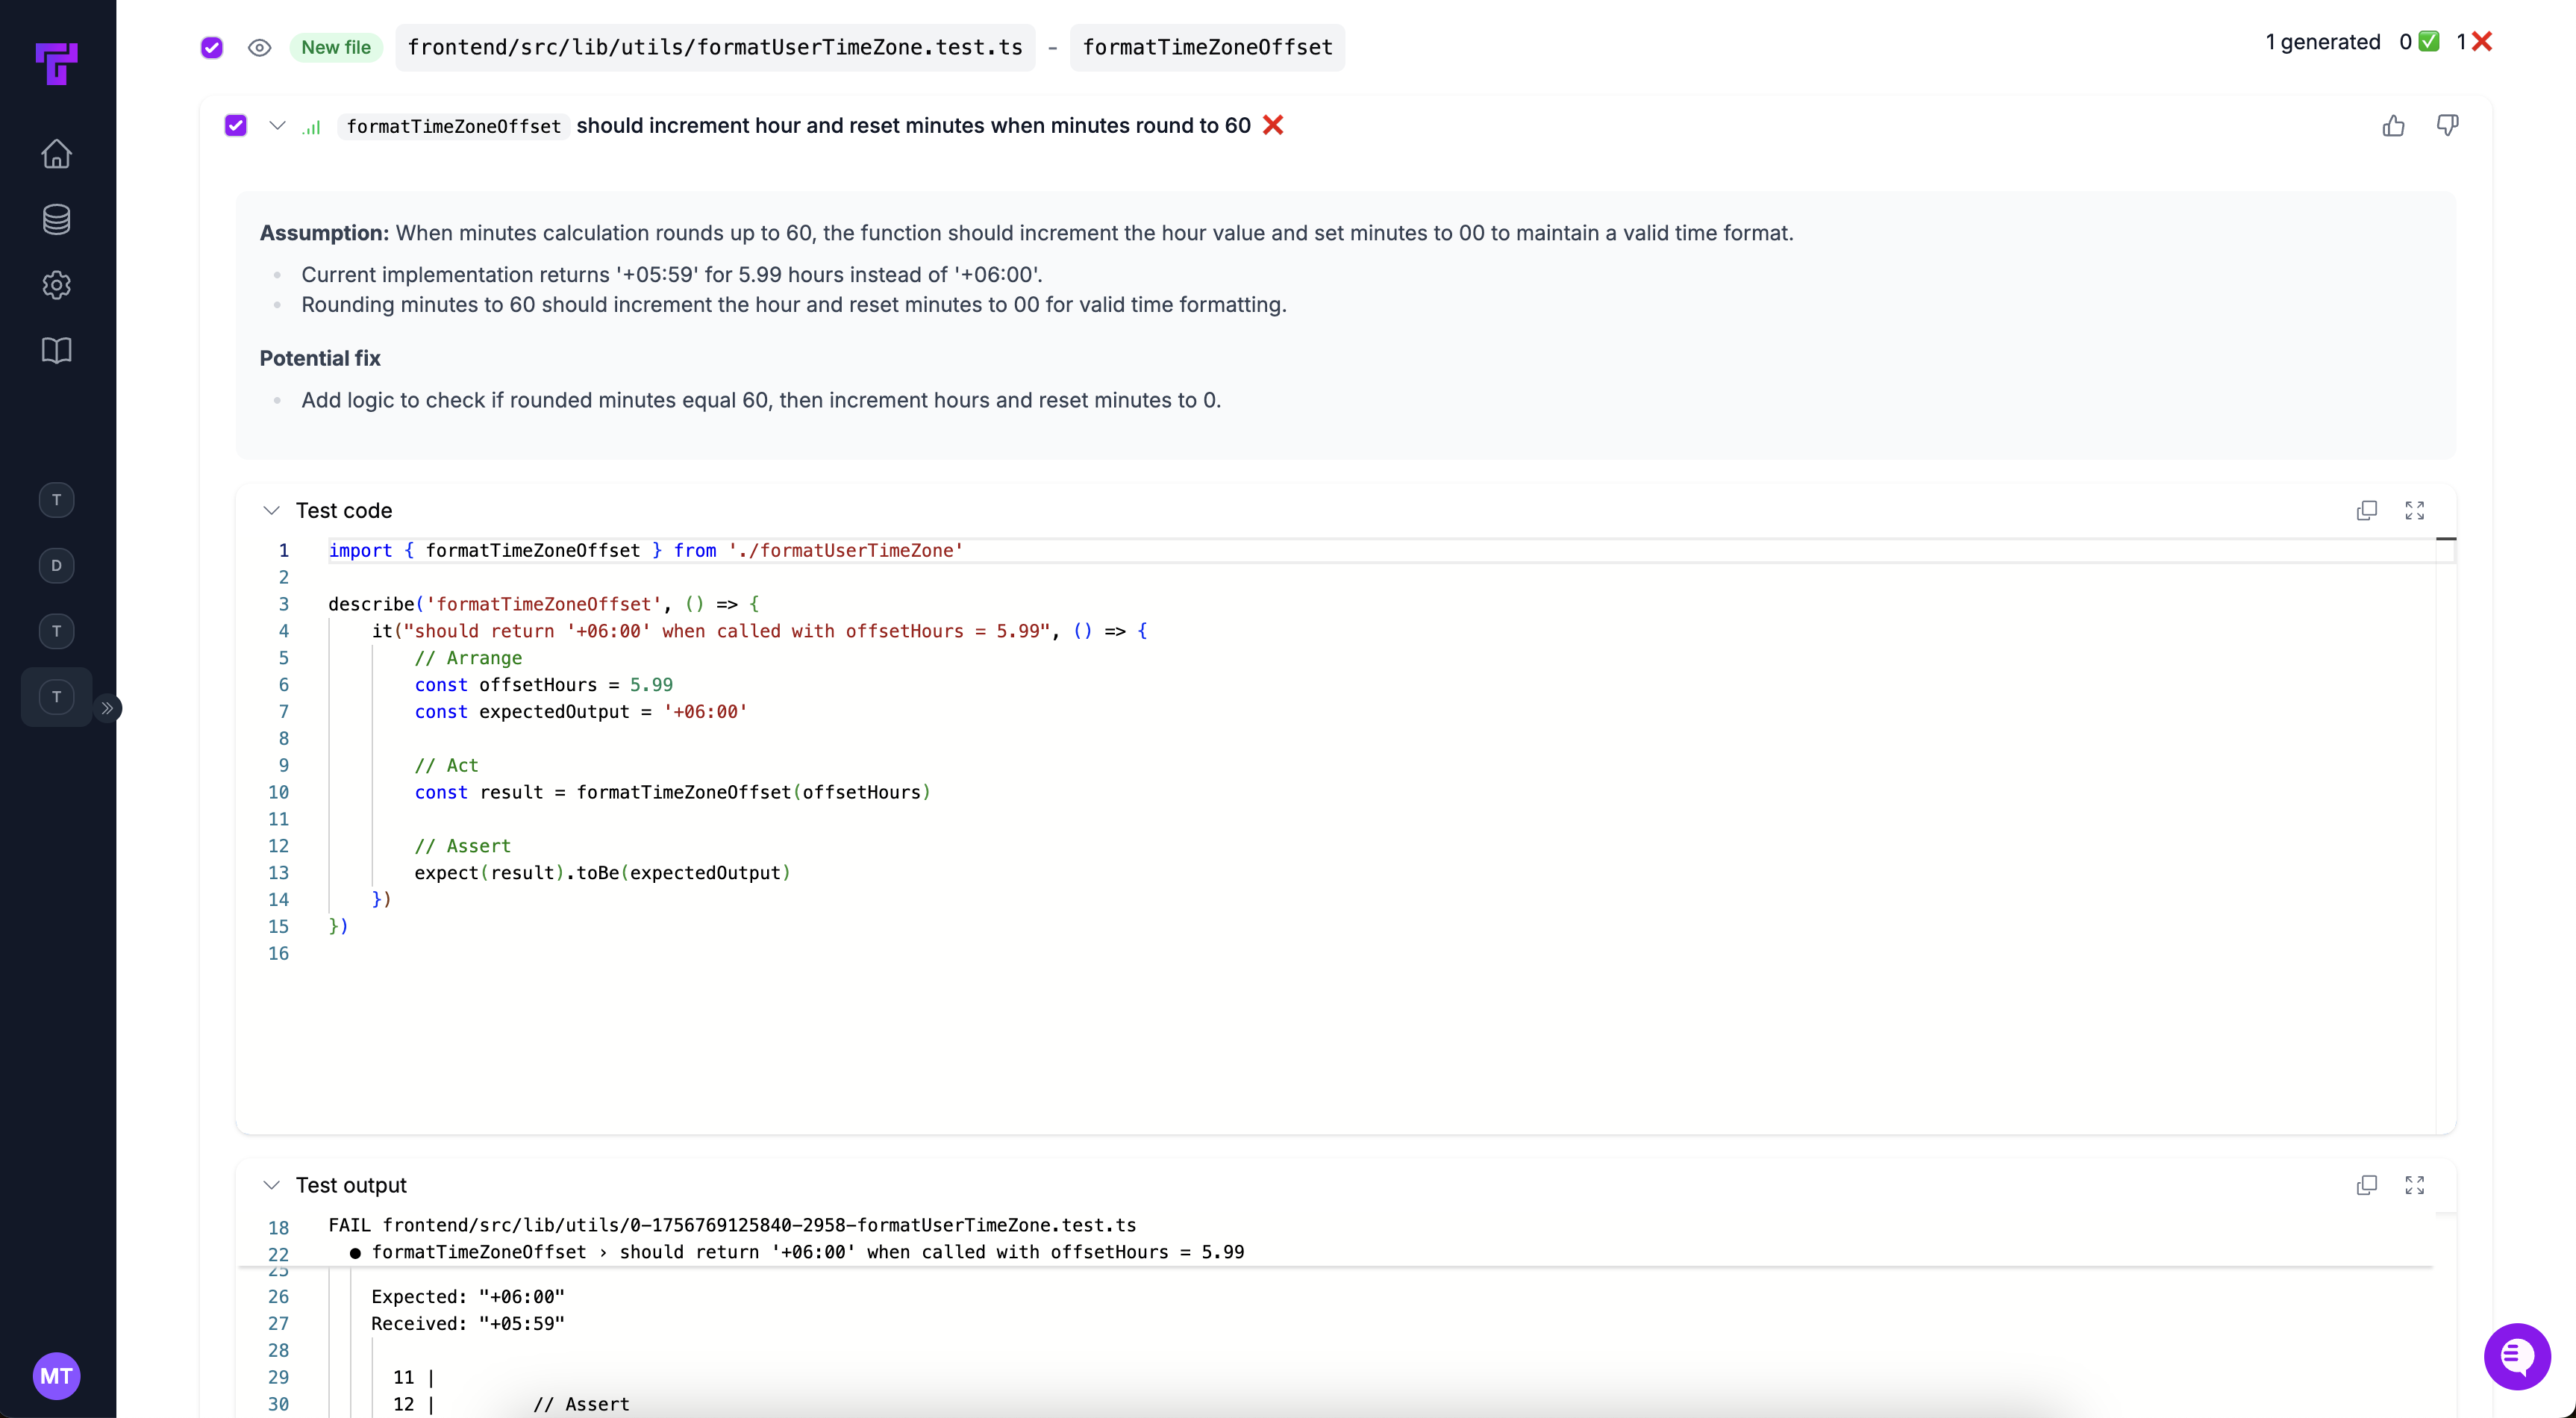Select the first T workspace in sidebar

[56, 500]
